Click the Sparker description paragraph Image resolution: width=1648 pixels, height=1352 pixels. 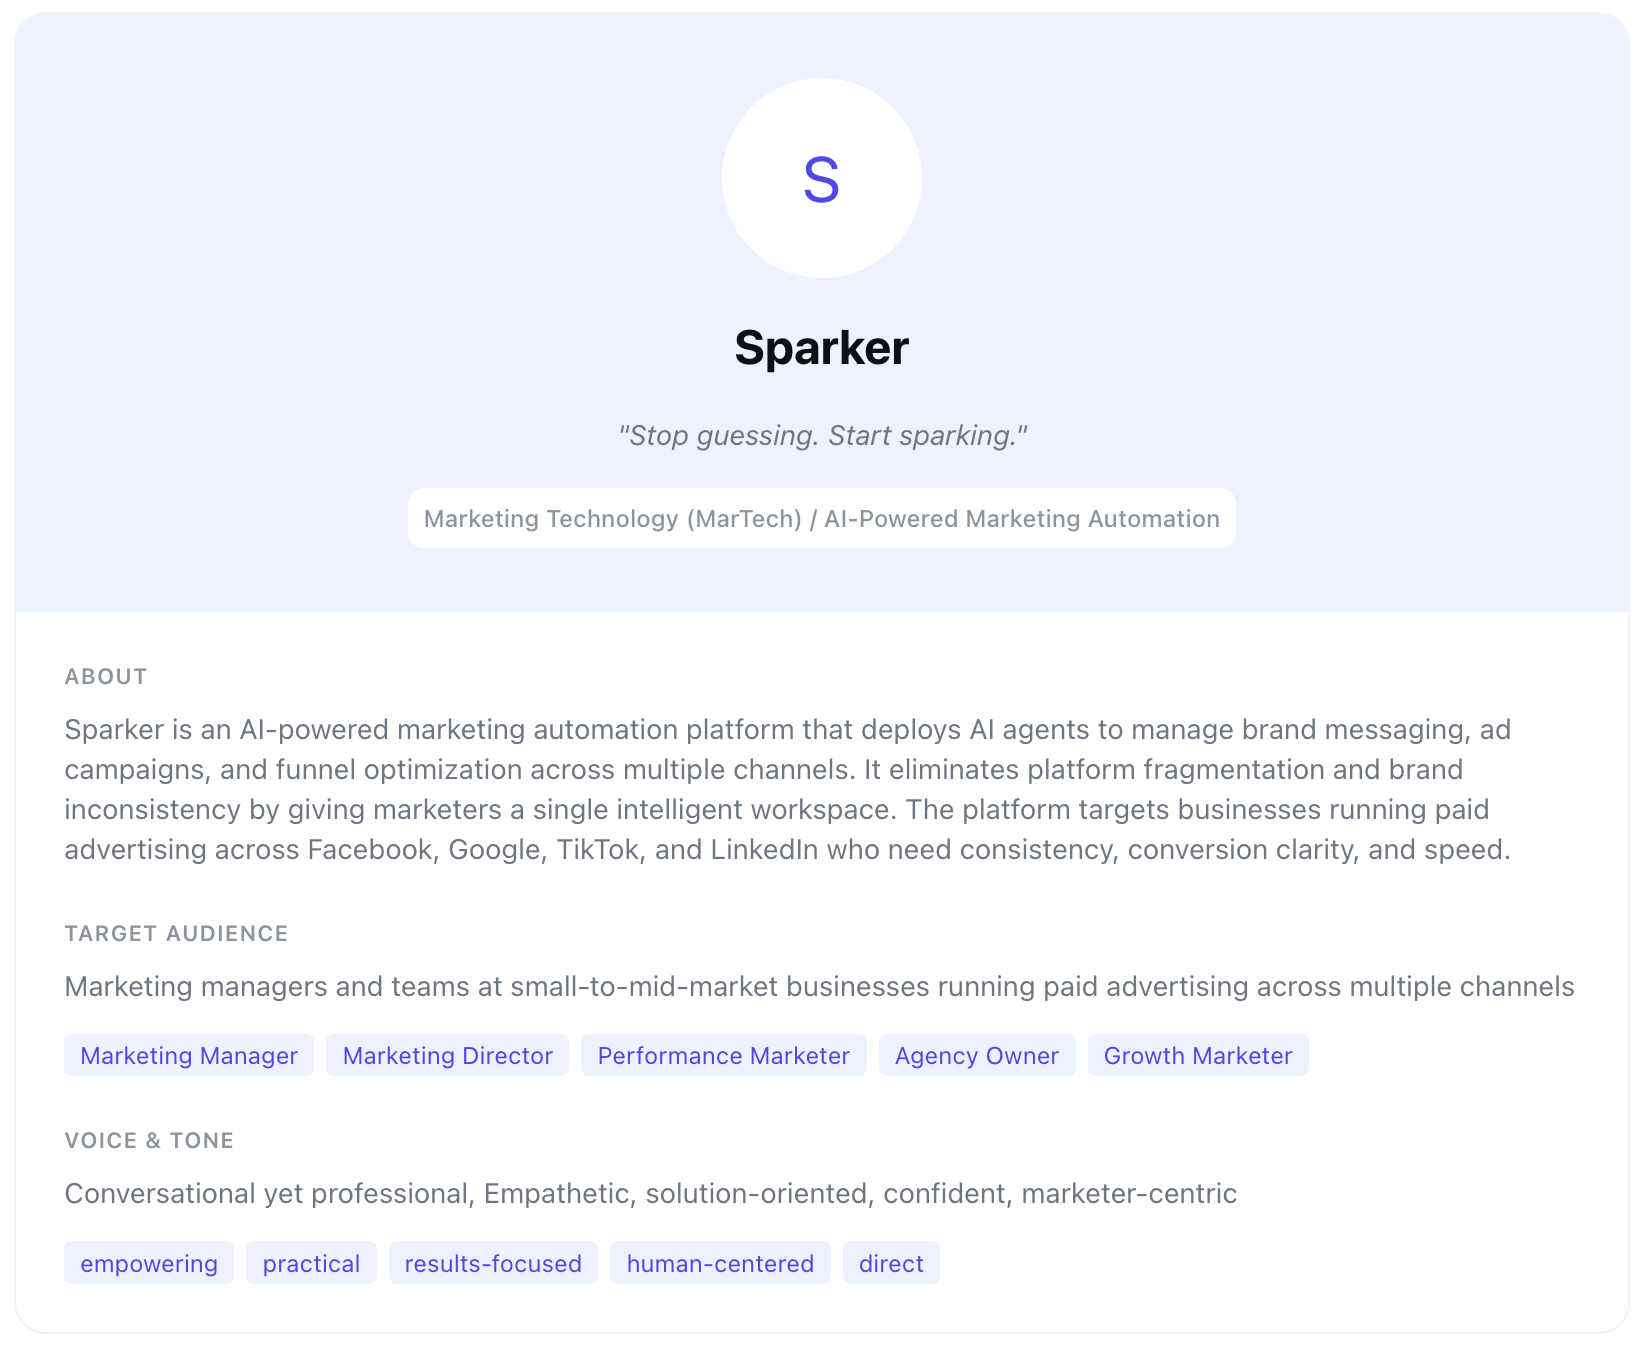(x=787, y=789)
